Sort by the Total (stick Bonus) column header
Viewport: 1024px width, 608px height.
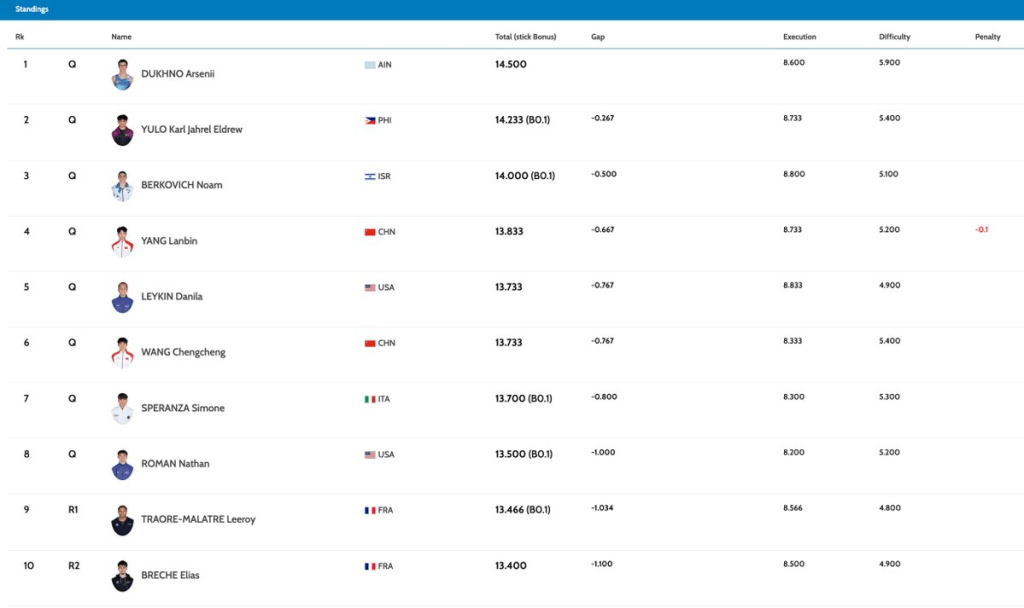point(525,37)
